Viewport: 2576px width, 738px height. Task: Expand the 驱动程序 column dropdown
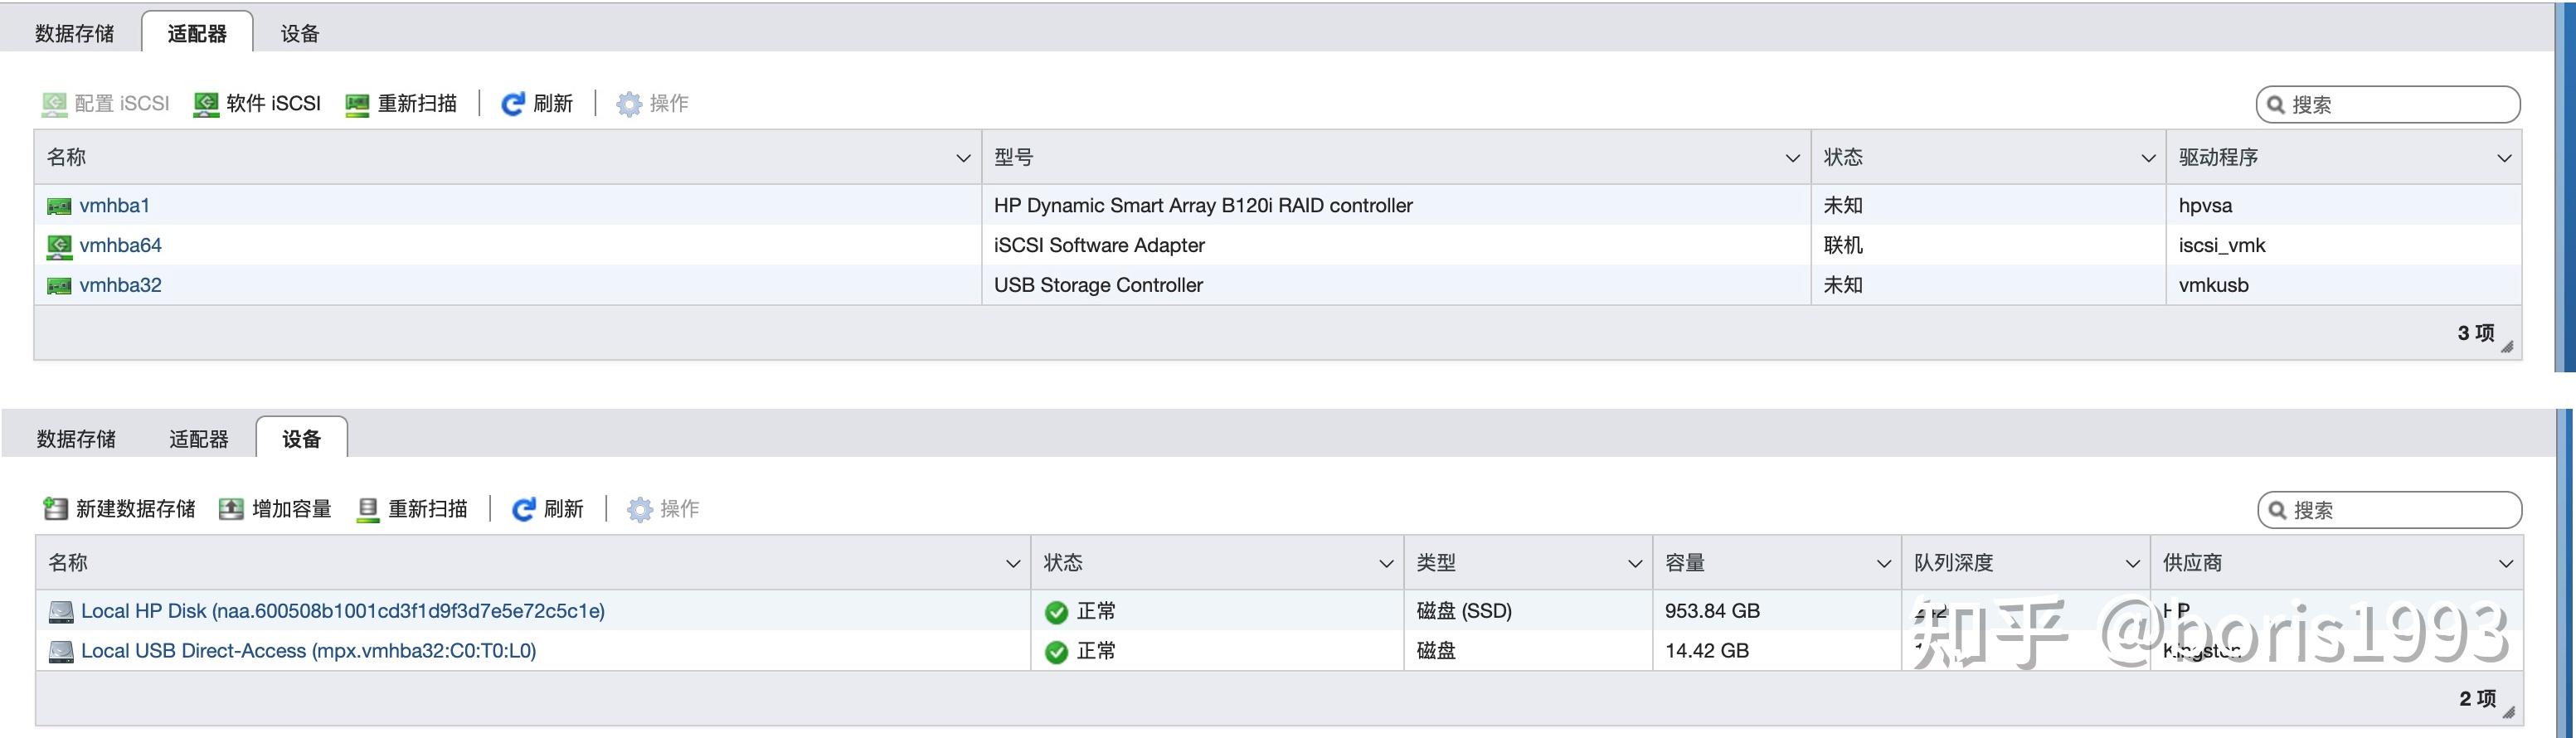(2504, 158)
